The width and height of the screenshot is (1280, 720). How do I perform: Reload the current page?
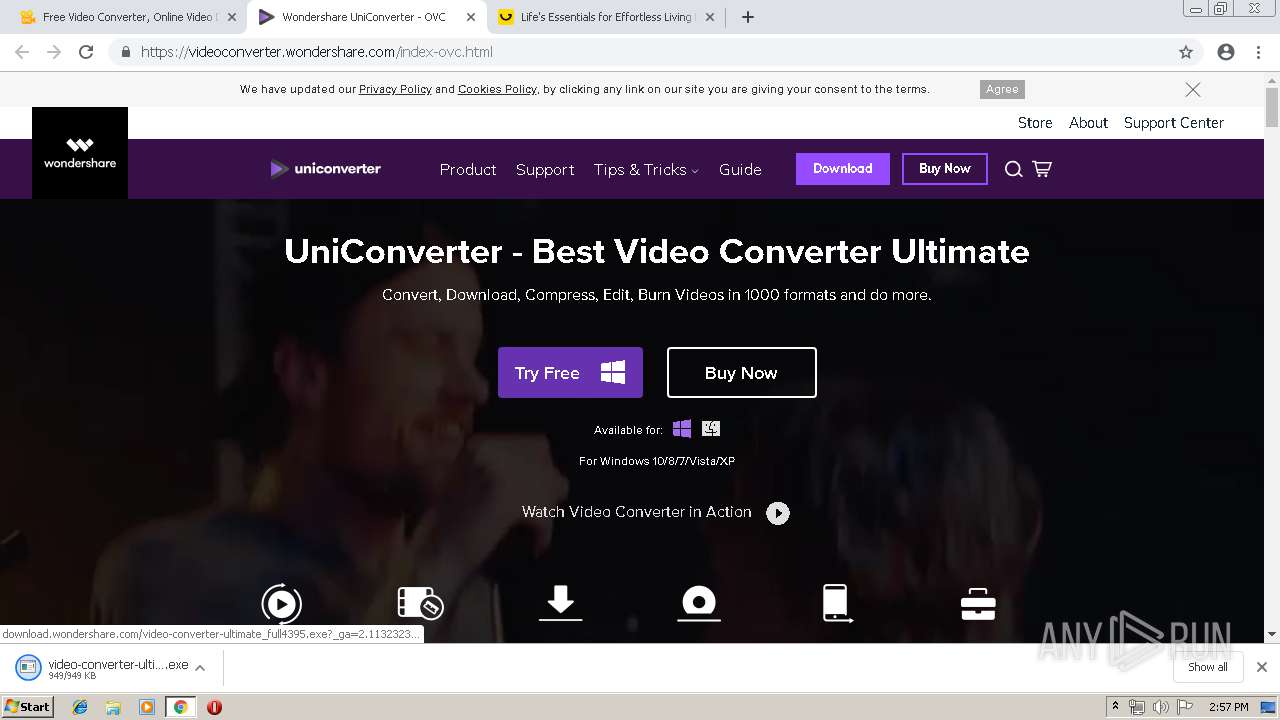pyautogui.click(x=86, y=52)
